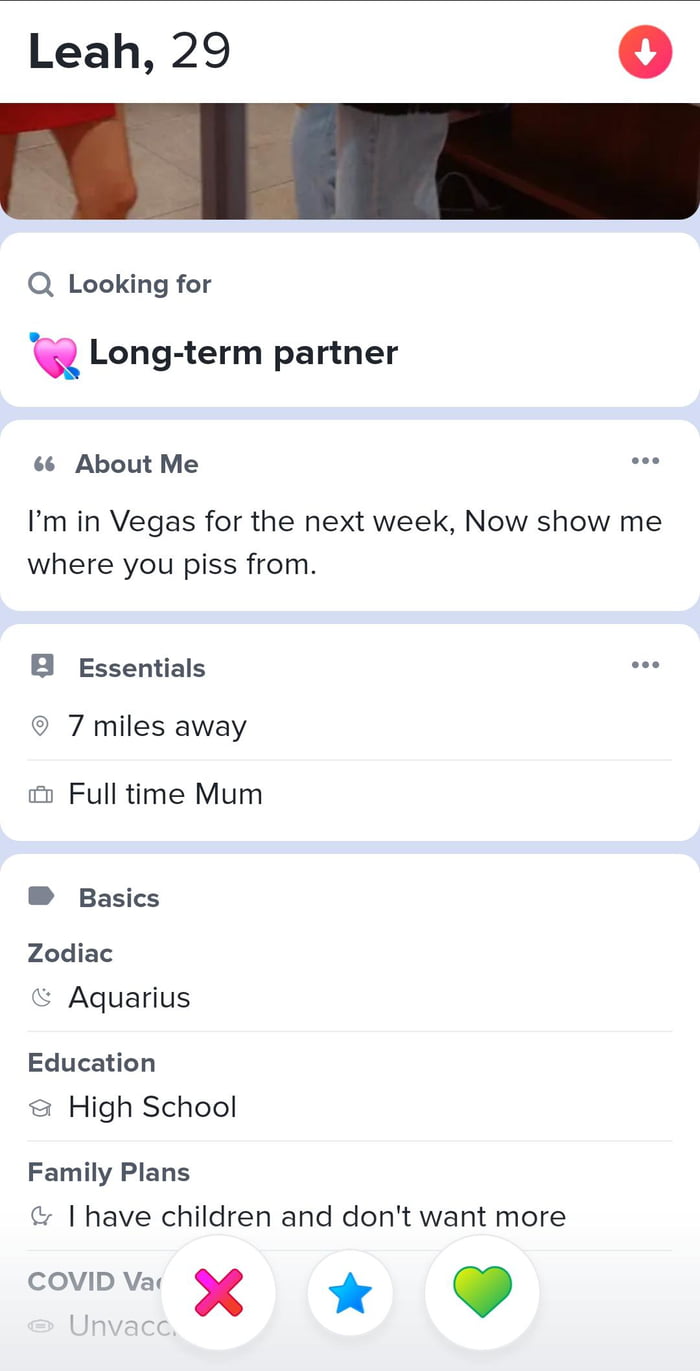Select the blue Super Like star icon

(x=350, y=1292)
